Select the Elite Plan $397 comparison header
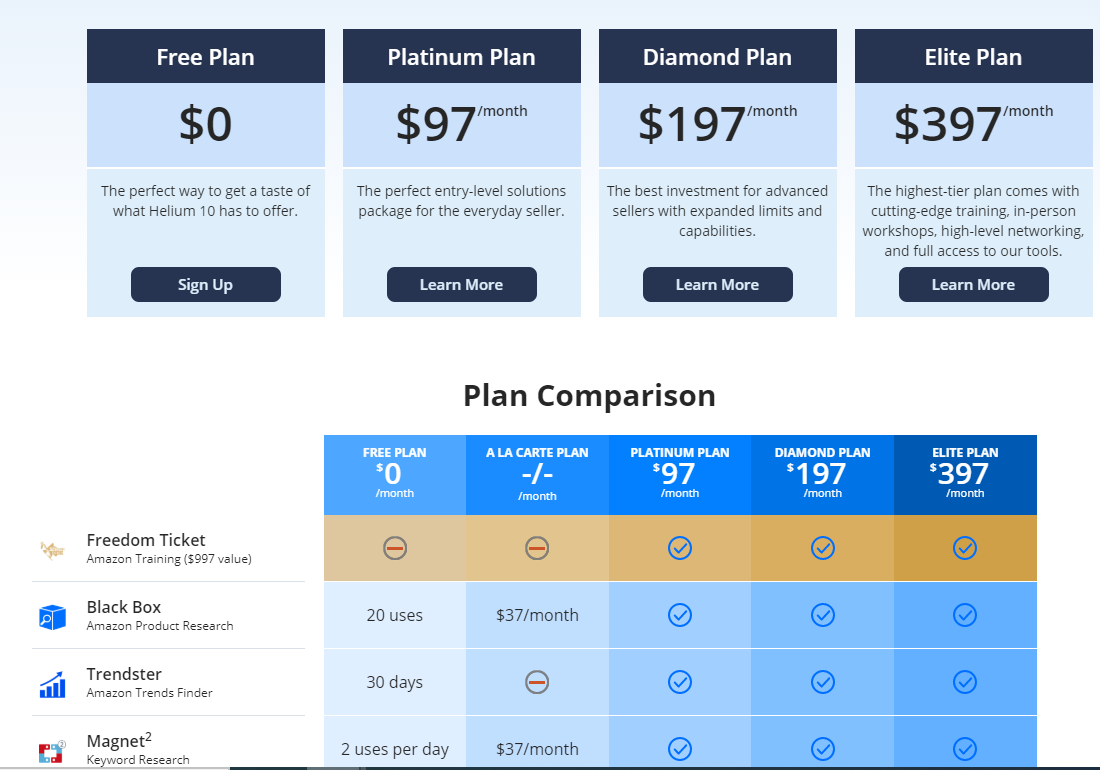The width and height of the screenshot is (1100, 770). pos(965,475)
